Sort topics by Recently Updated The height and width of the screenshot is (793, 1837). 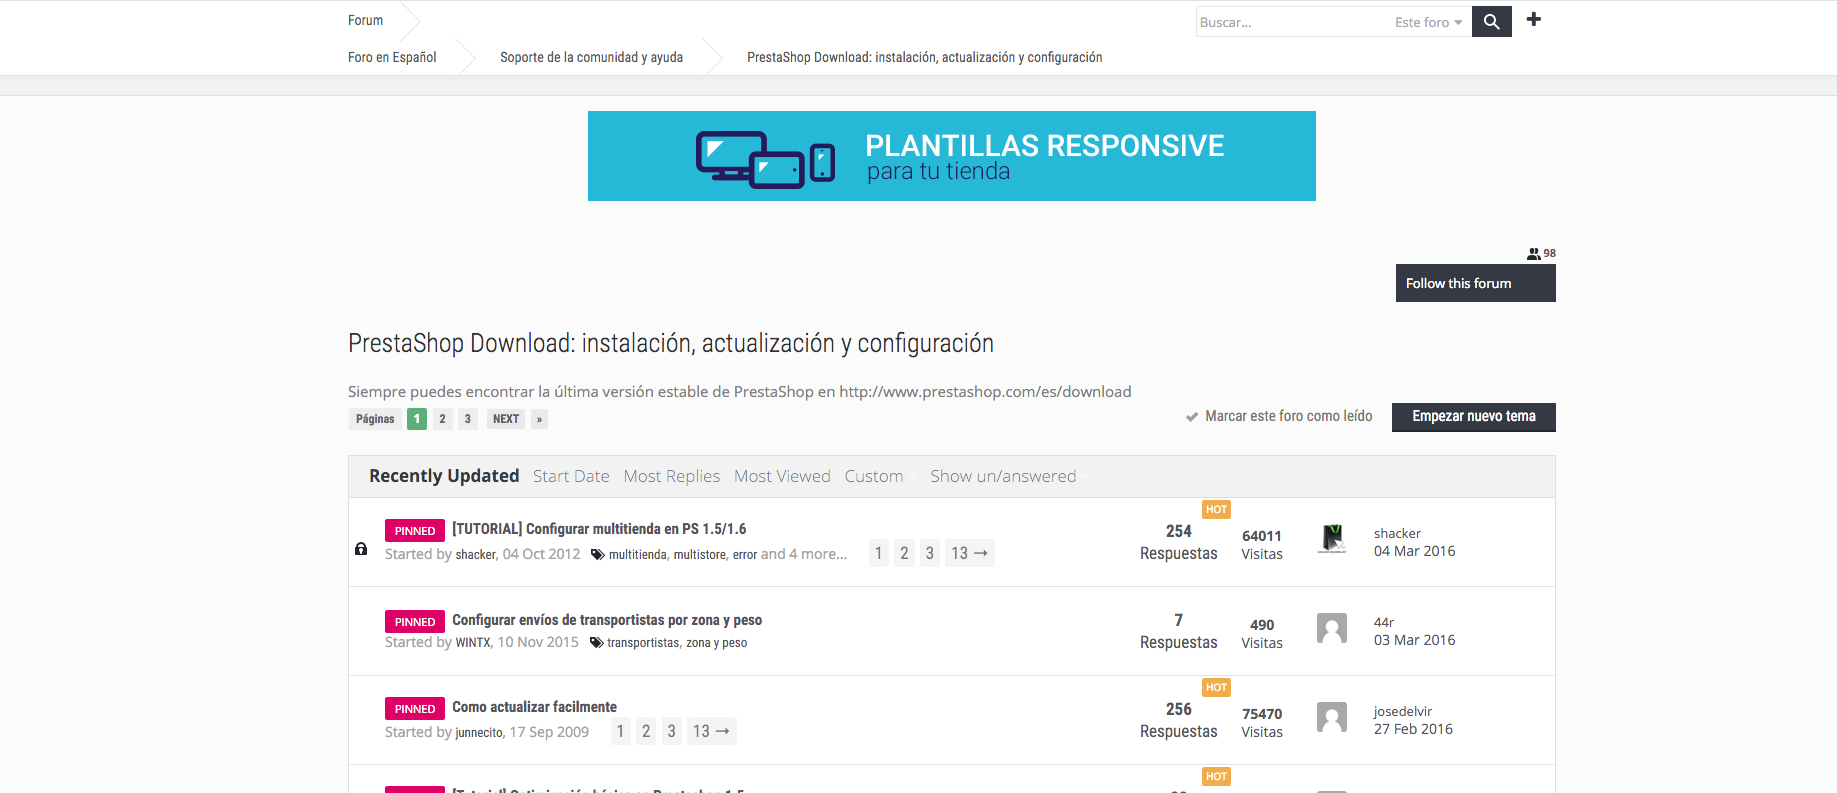tap(444, 476)
